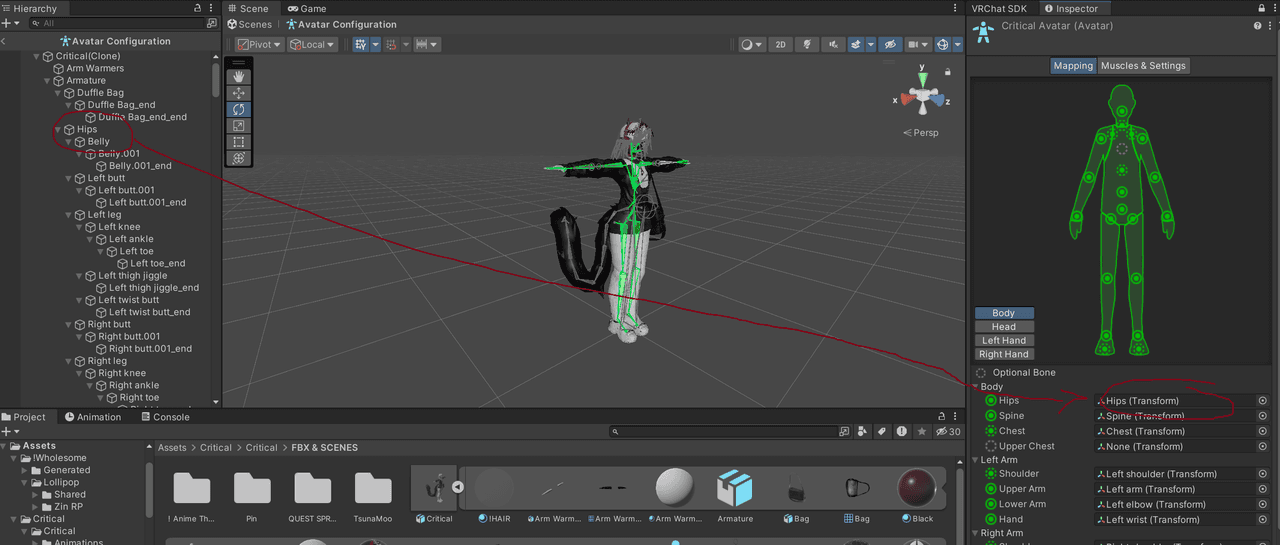Open Muscles & Settings
Screen dimensions: 1280x545
(1143, 66)
